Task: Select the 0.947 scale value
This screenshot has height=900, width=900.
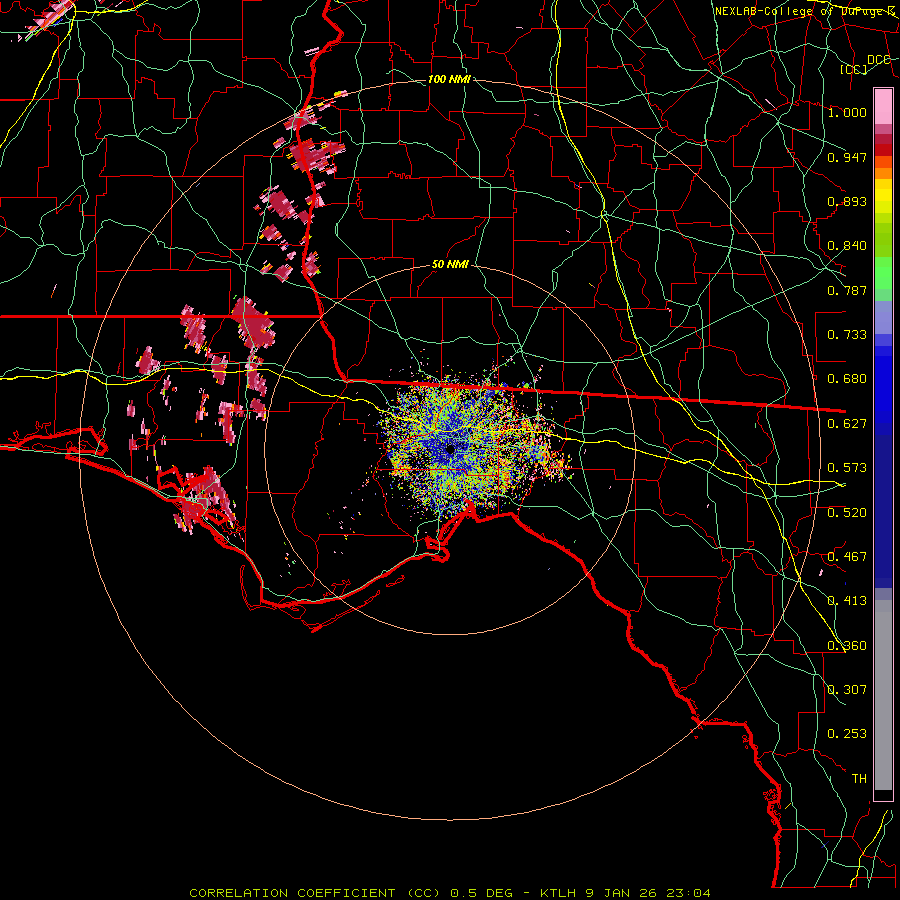Action: click(847, 157)
